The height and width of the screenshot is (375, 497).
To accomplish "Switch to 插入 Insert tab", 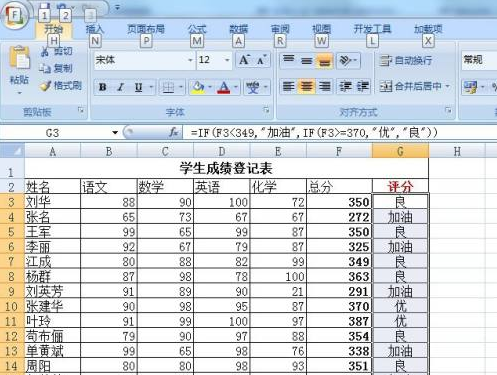I will click(x=95, y=29).
